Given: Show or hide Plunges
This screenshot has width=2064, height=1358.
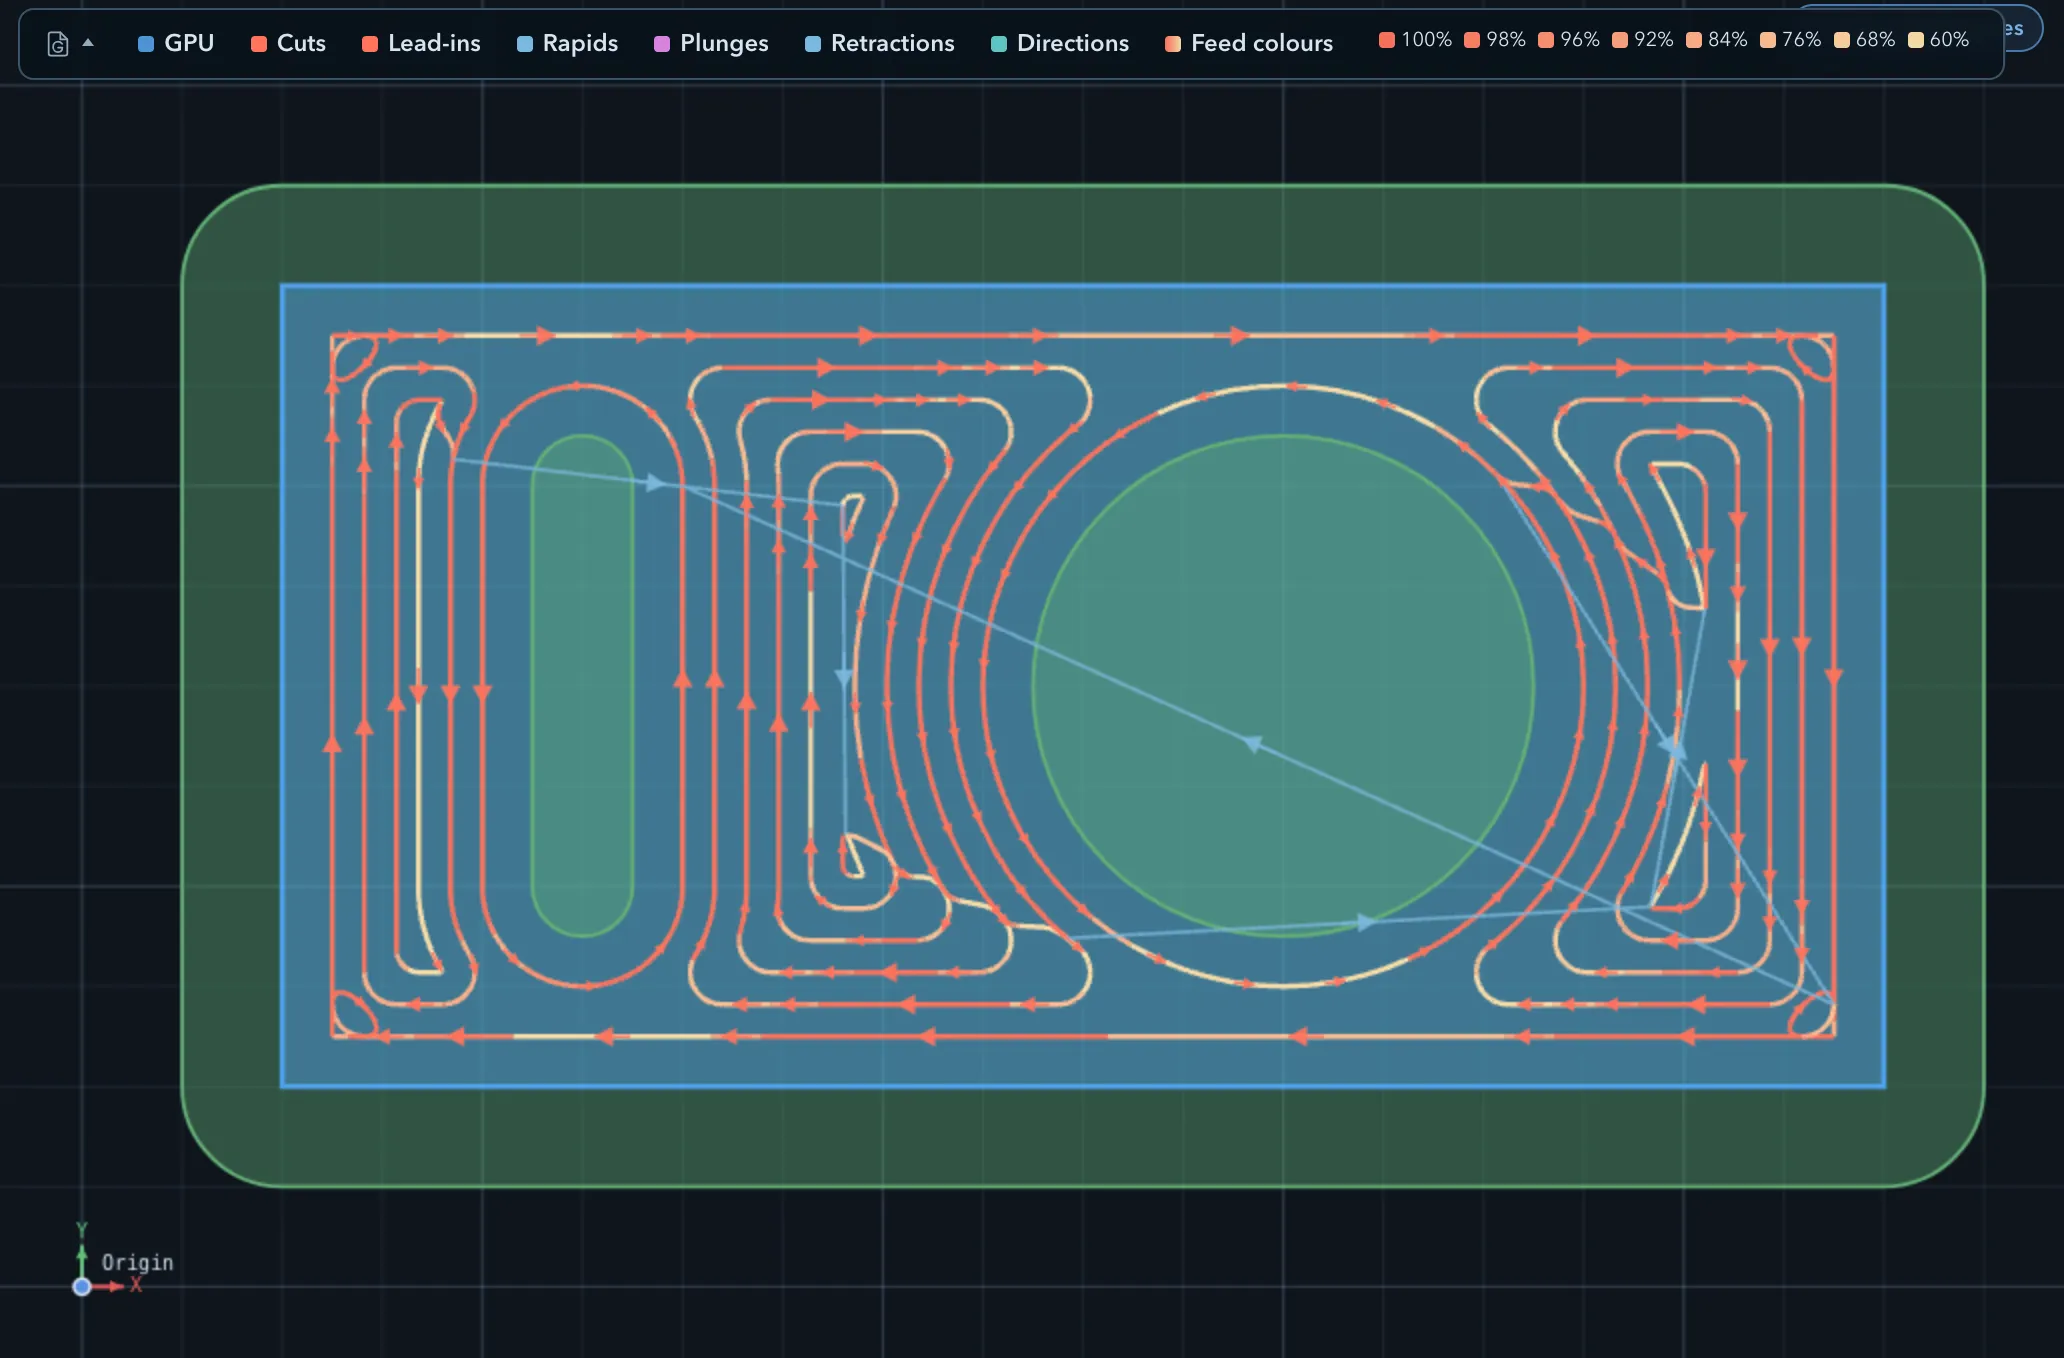Looking at the screenshot, I should tap(711, 43).
